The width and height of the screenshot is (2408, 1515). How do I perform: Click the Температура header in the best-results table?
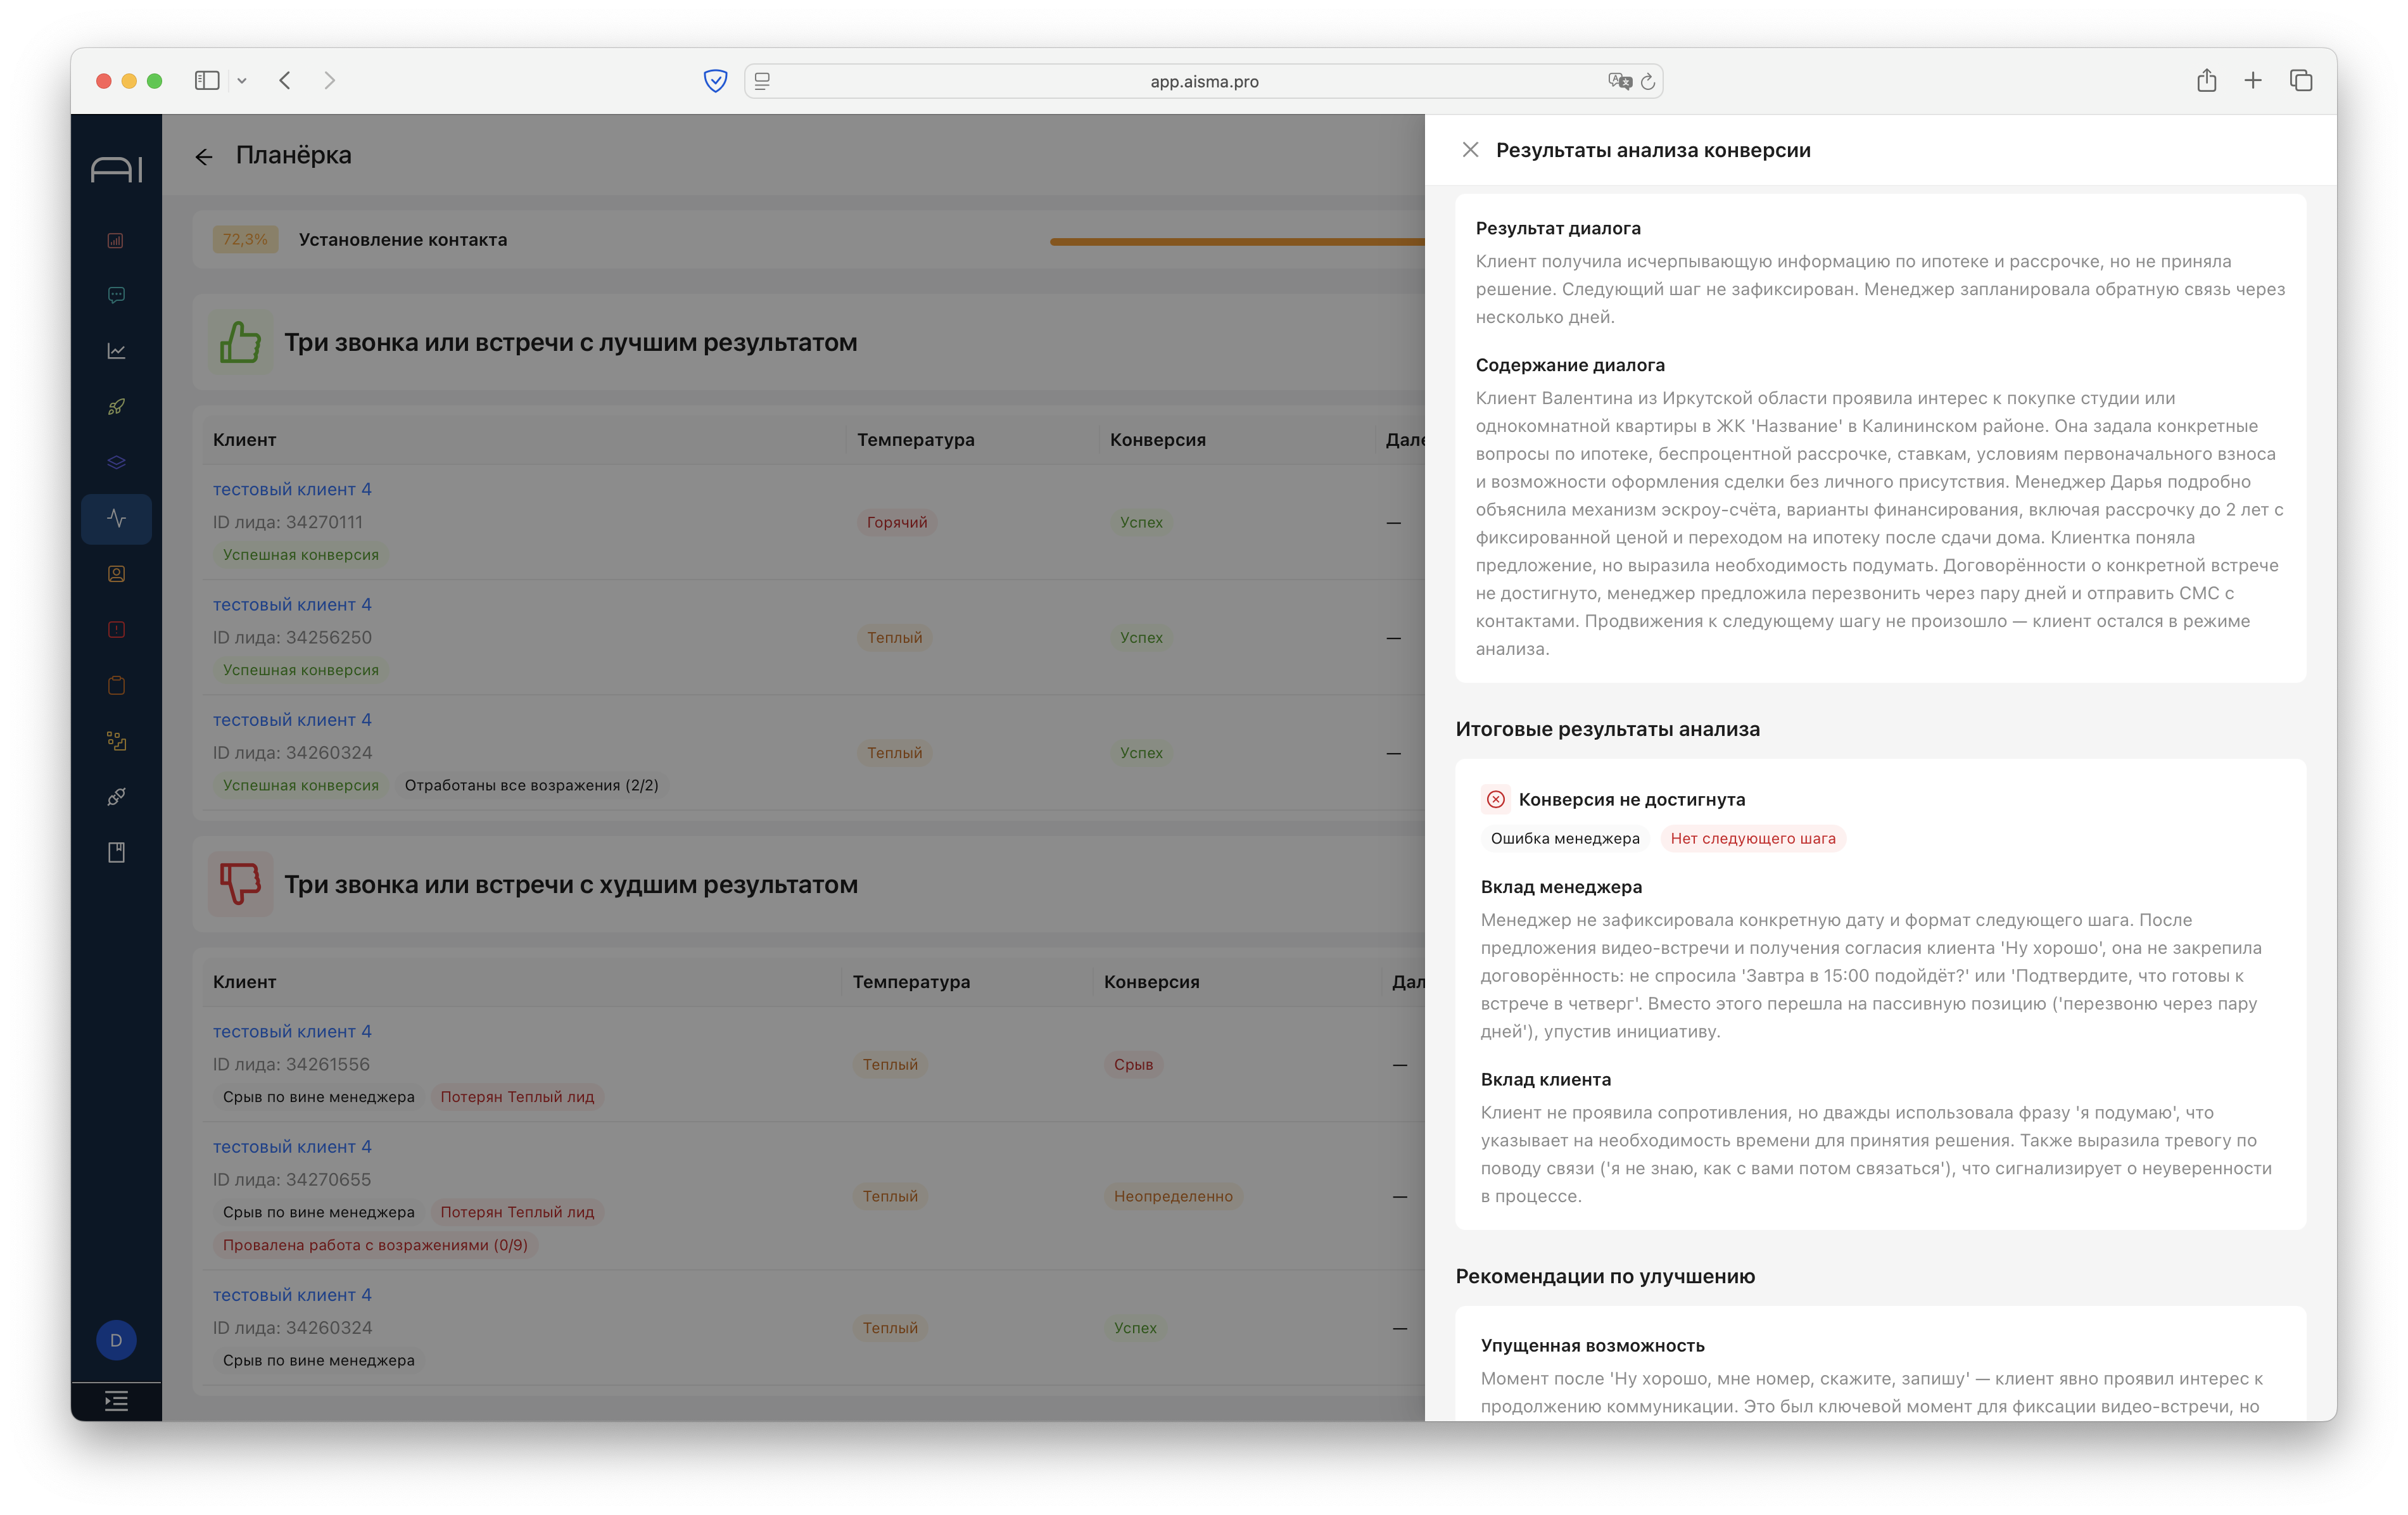915,439
